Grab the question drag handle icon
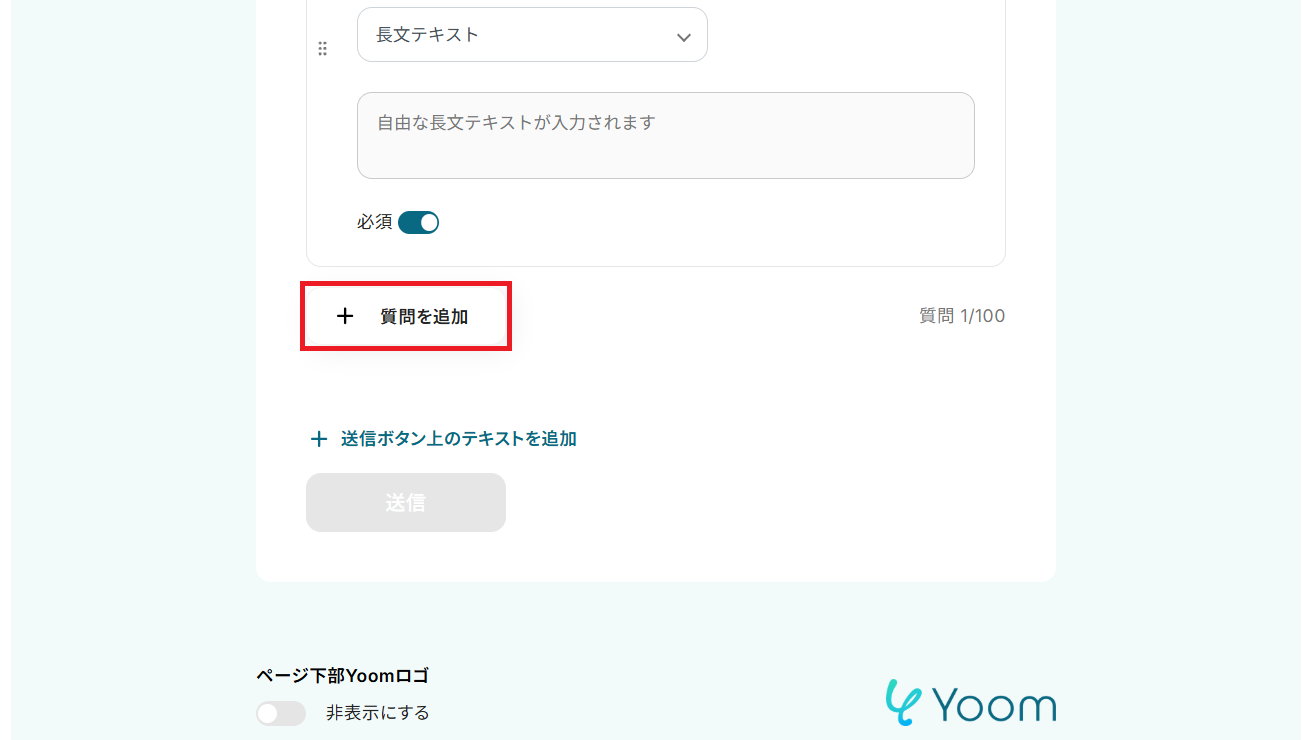 (322, 49)
